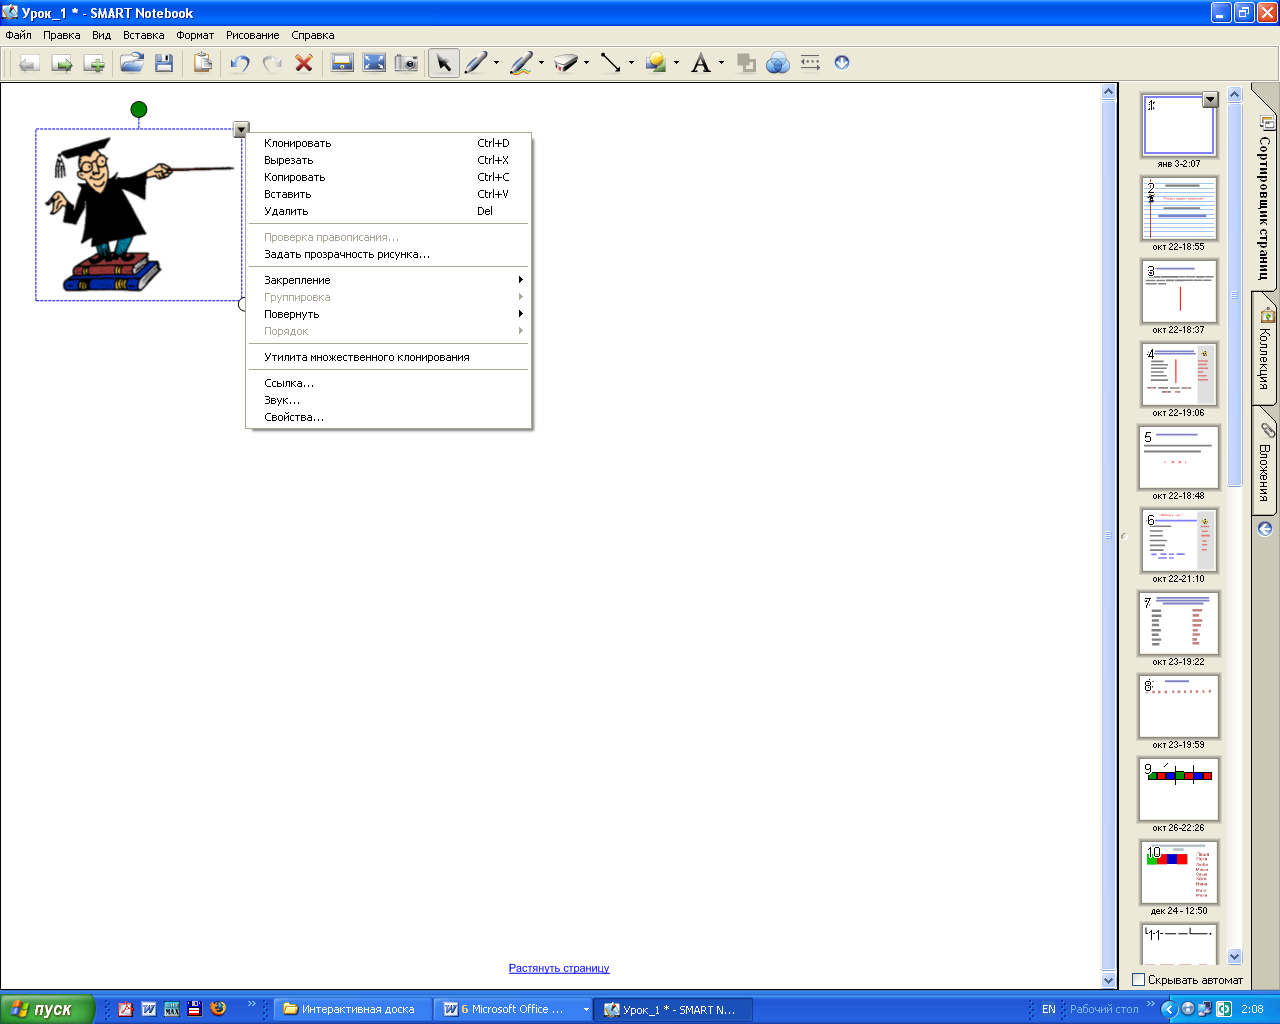Save the notebook file

(164, 63)
